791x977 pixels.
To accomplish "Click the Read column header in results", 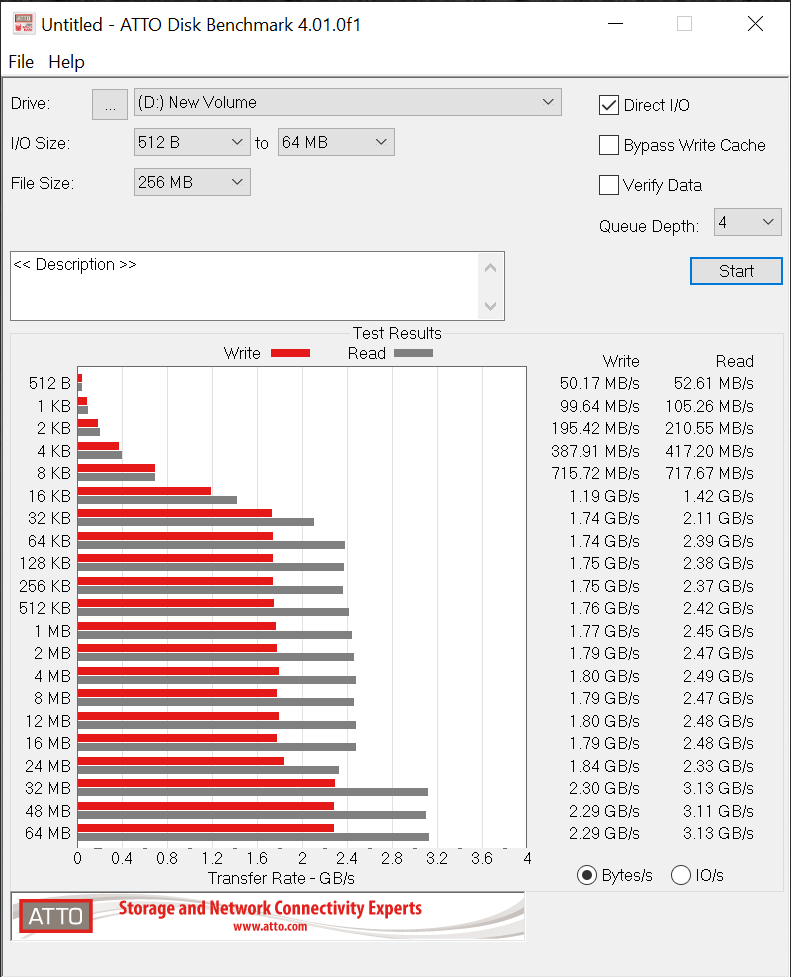I will [x=734, y=361].
